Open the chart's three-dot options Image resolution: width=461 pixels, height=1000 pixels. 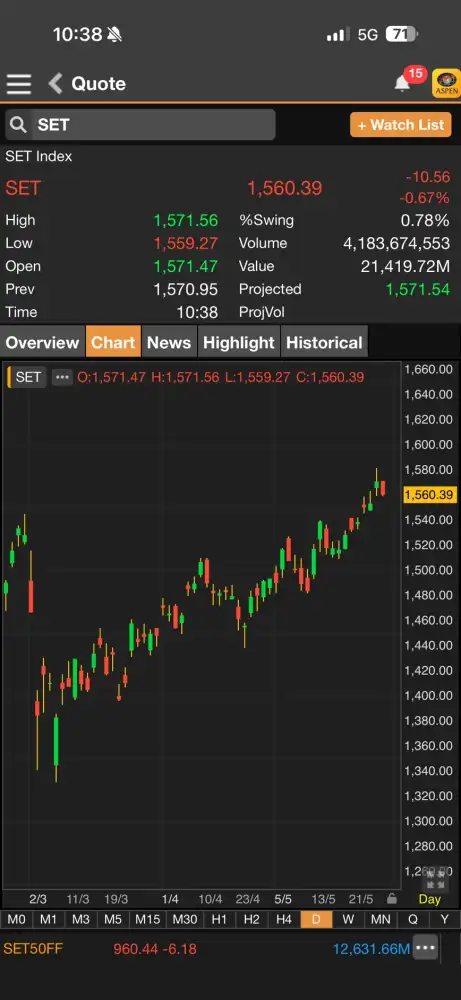coord(62,377)
